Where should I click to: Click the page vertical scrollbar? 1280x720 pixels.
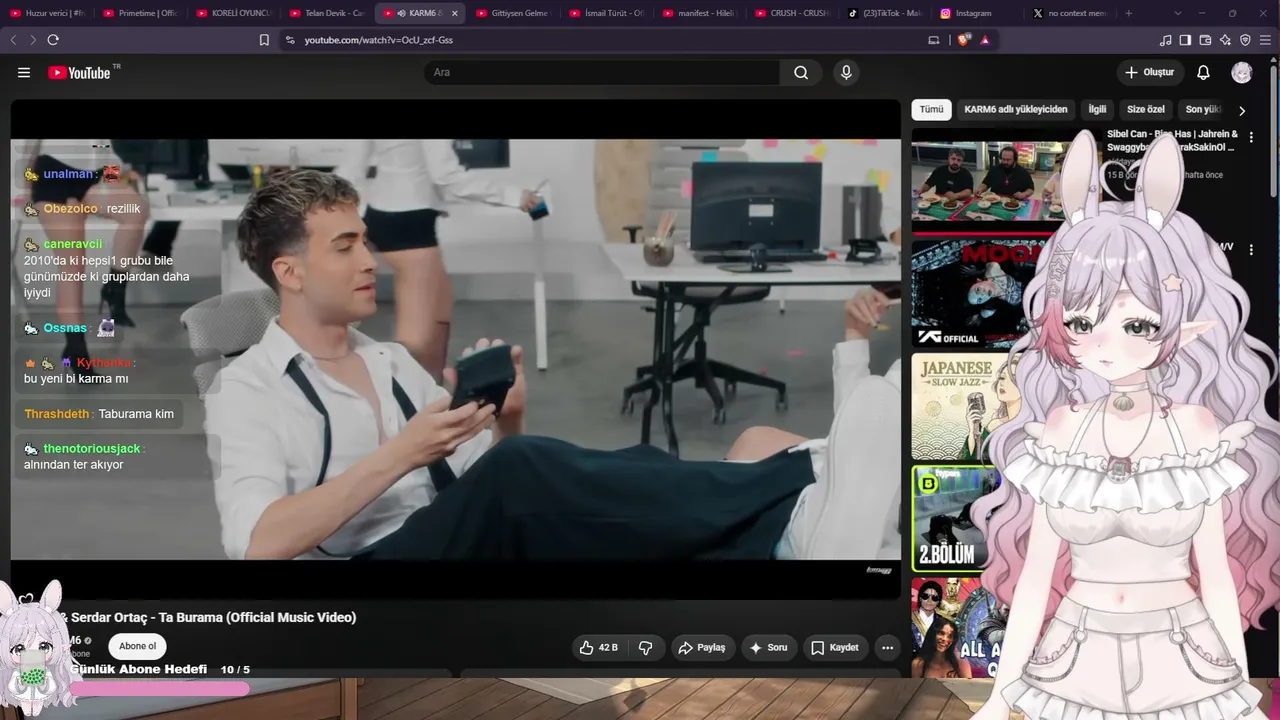[x=1274, y=130]
